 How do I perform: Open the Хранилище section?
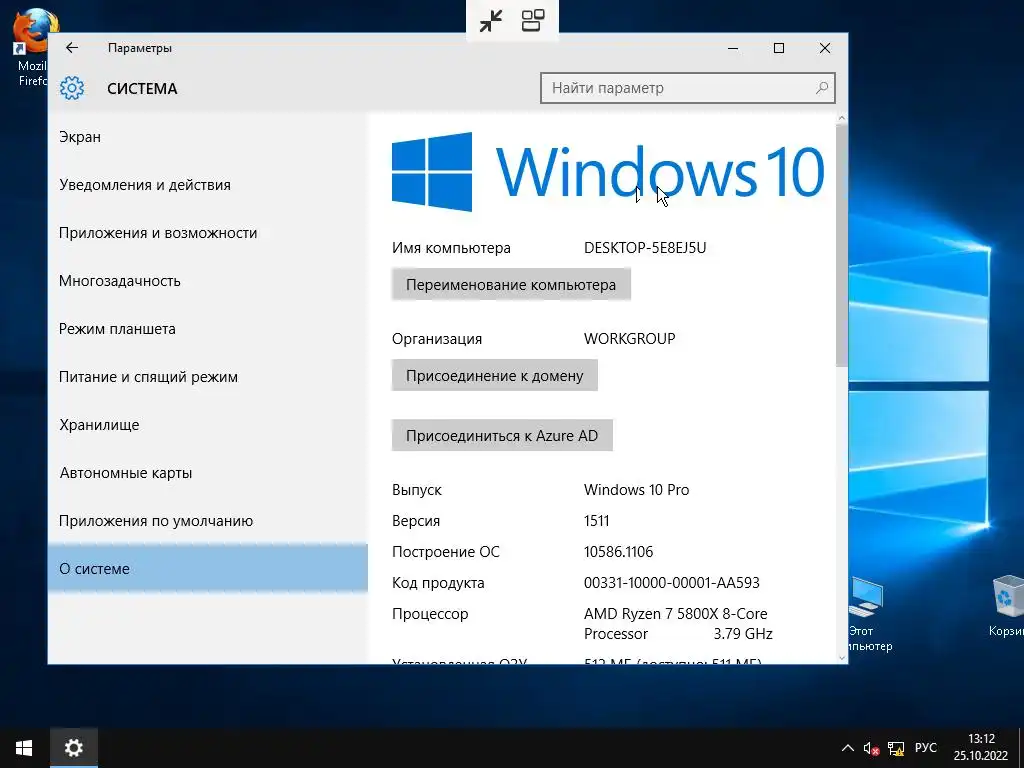coord(208,425)
